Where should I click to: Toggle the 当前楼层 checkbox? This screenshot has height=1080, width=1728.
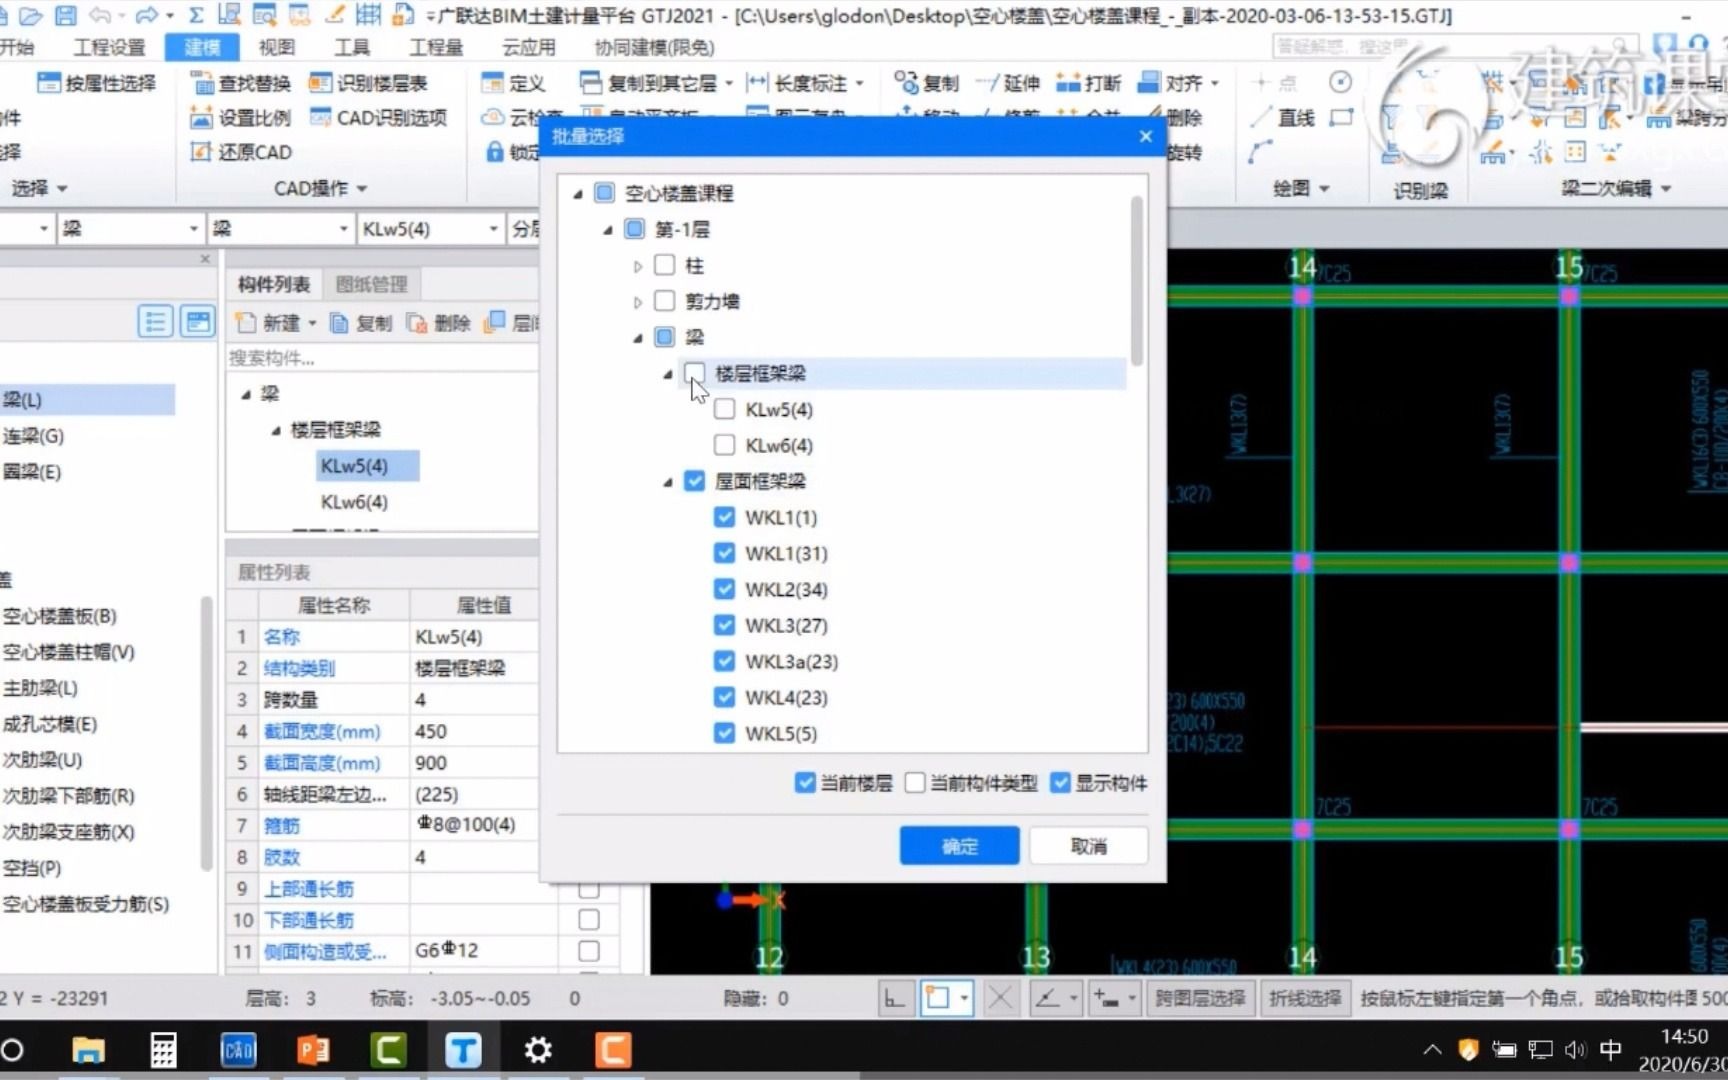pyautogui.click(x=805, y=783)
